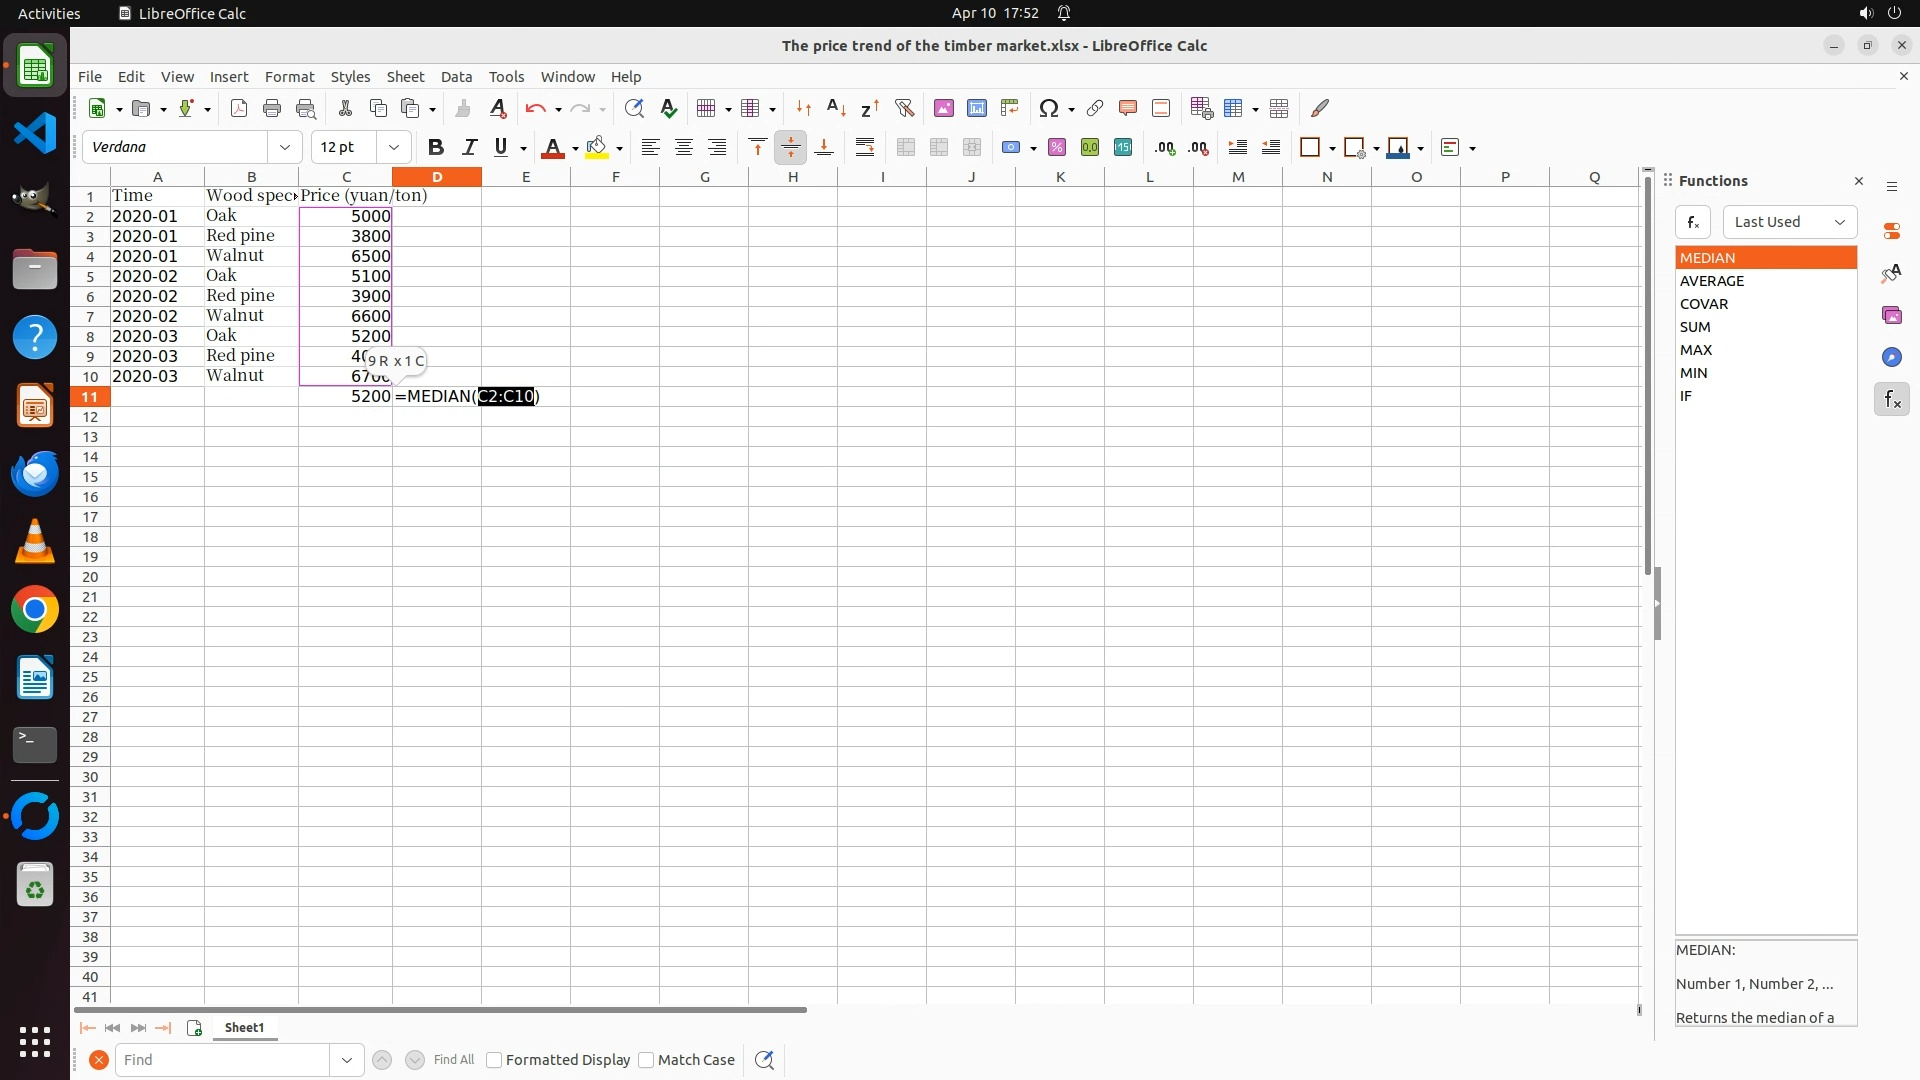Switch to the Sheet1 tab
Image resolution: width=1920 pixels, height=1080 pixels.
coord(244,1027)
